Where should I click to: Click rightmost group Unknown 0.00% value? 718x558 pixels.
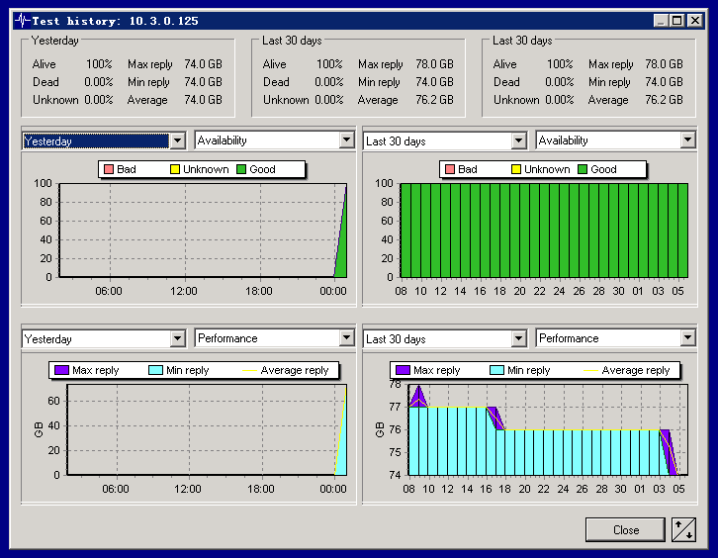(x=559, y=100)
